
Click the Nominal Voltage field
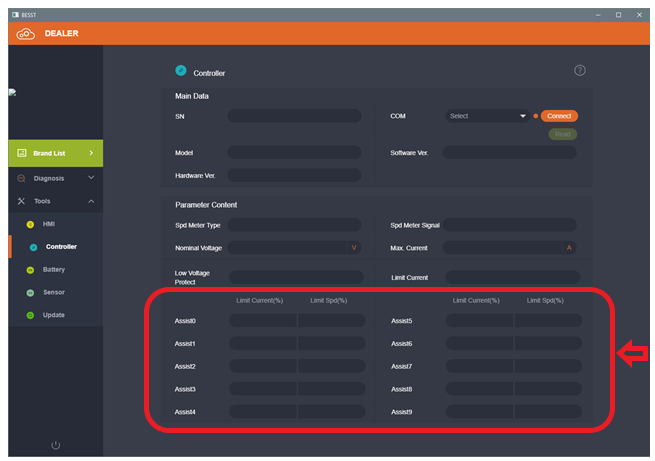pos(294,248)
